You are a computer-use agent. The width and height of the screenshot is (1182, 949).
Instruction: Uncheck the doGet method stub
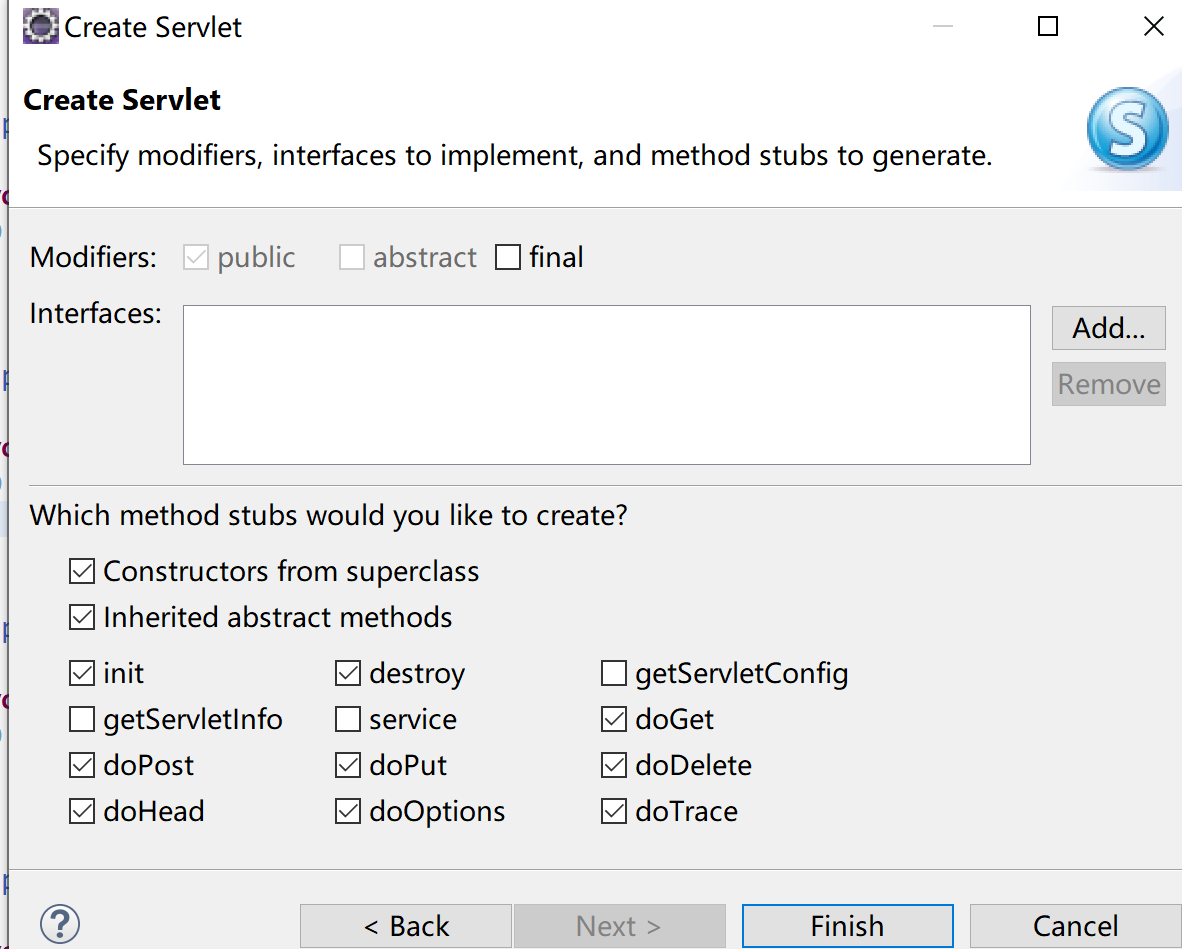point(614,720)
